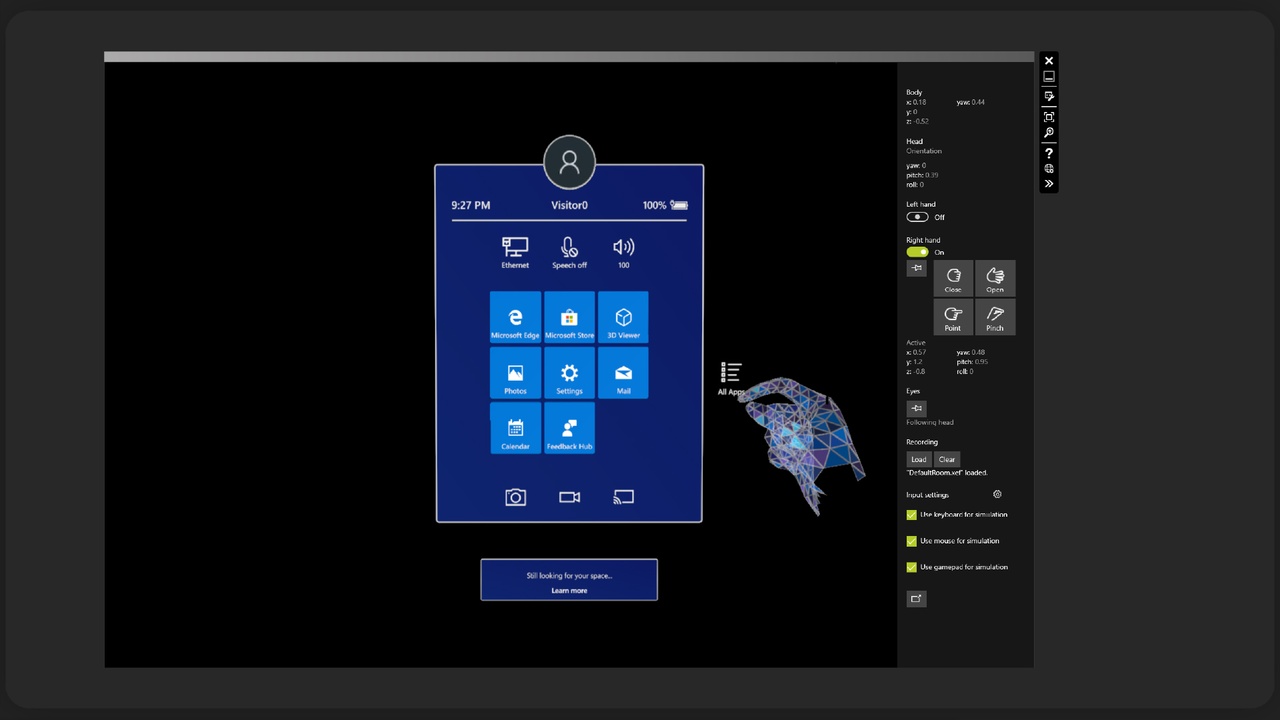Open Device Portal globe toolbar icon
Viewport: 1280px width, 720px height.
[1049, 168]
